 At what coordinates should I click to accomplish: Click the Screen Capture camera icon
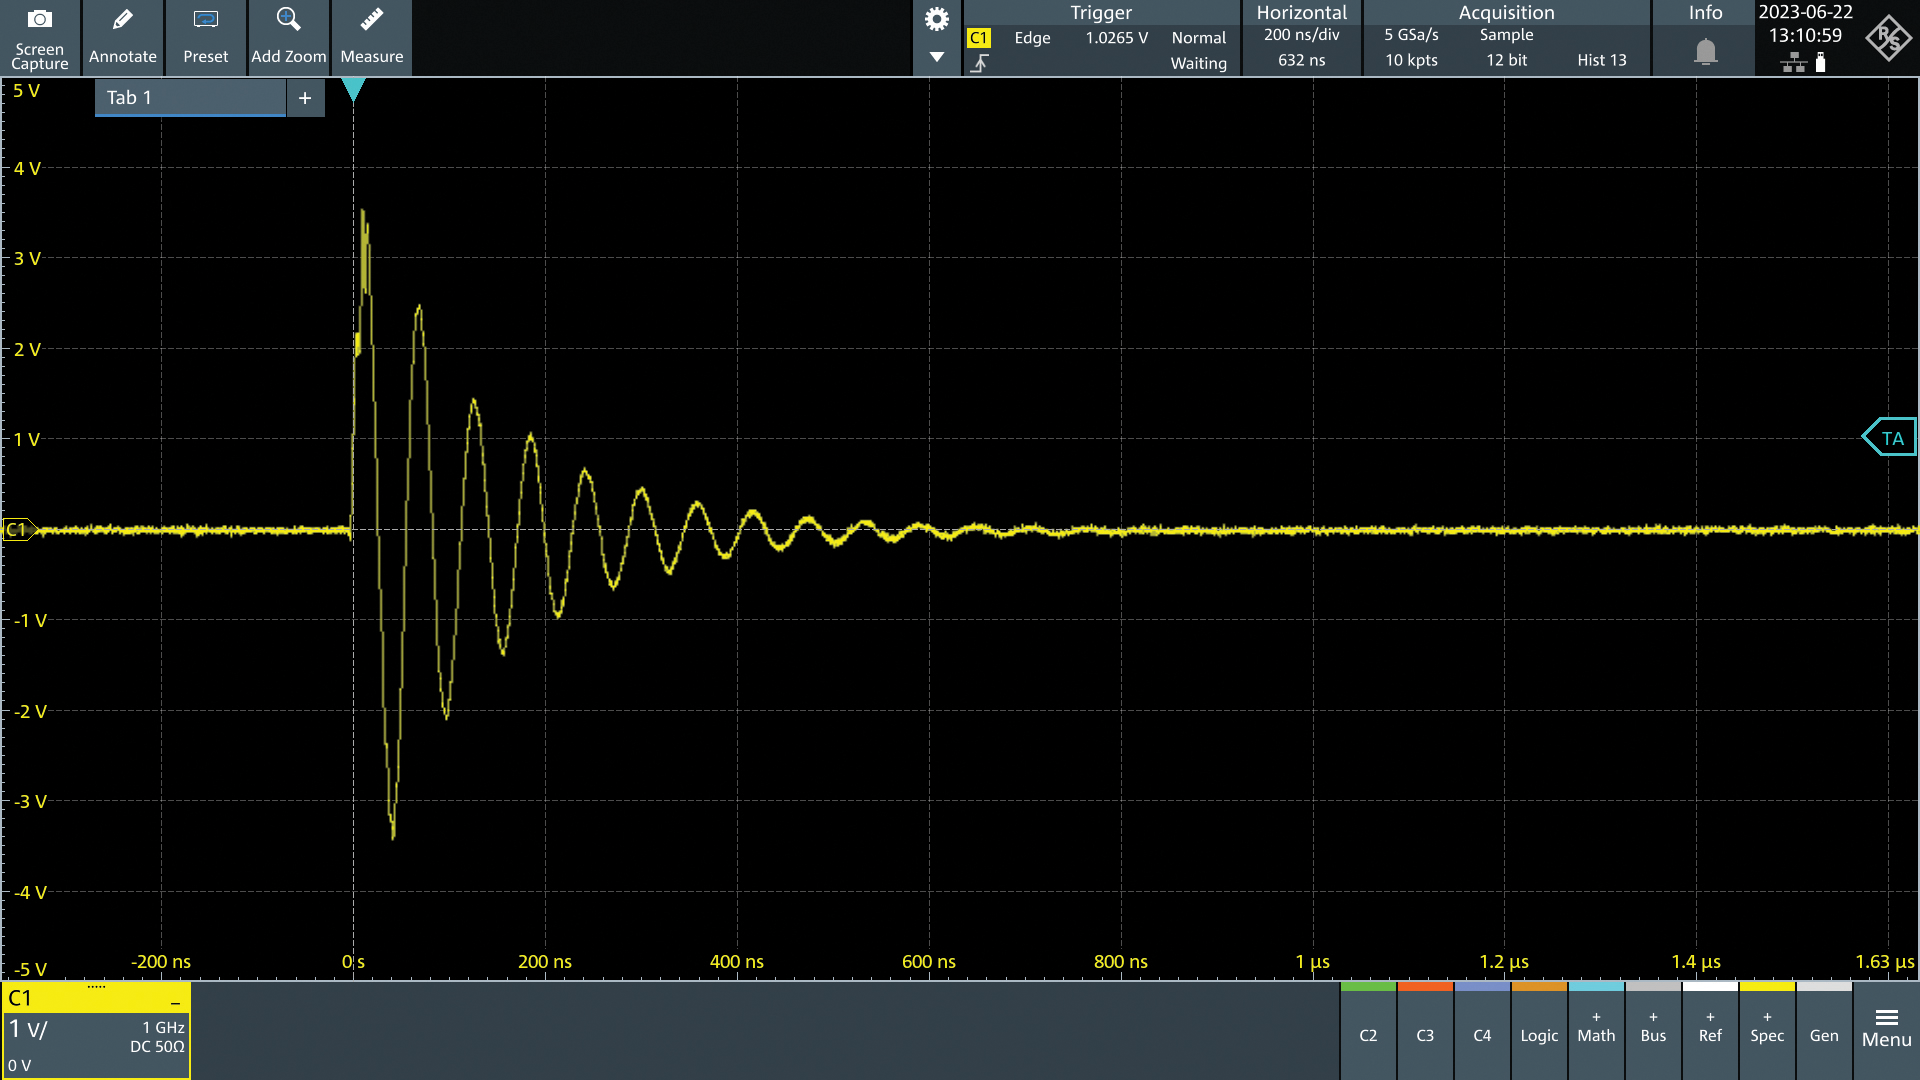tap(40, 20)
